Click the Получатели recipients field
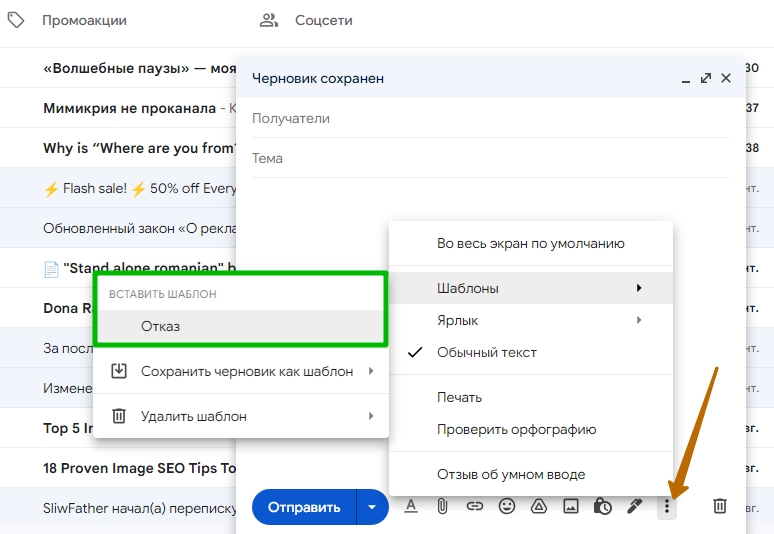This screenshot has width=774, height=534. point(491,118)
